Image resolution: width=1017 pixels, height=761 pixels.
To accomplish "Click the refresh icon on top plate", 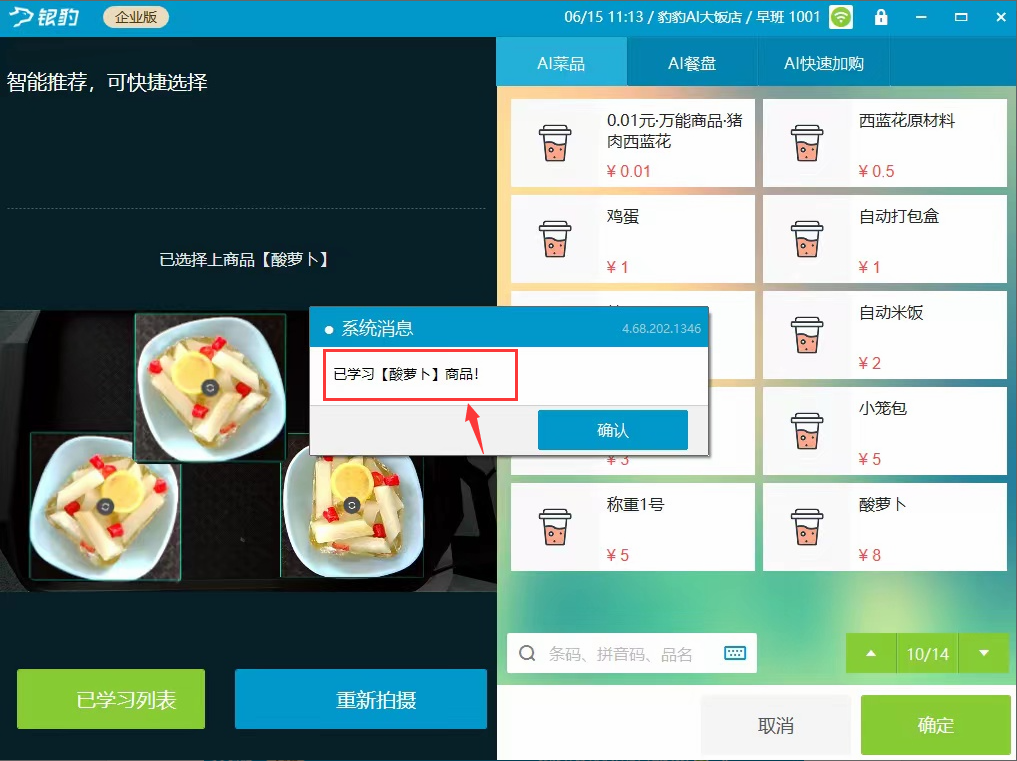I will [210, 388].
